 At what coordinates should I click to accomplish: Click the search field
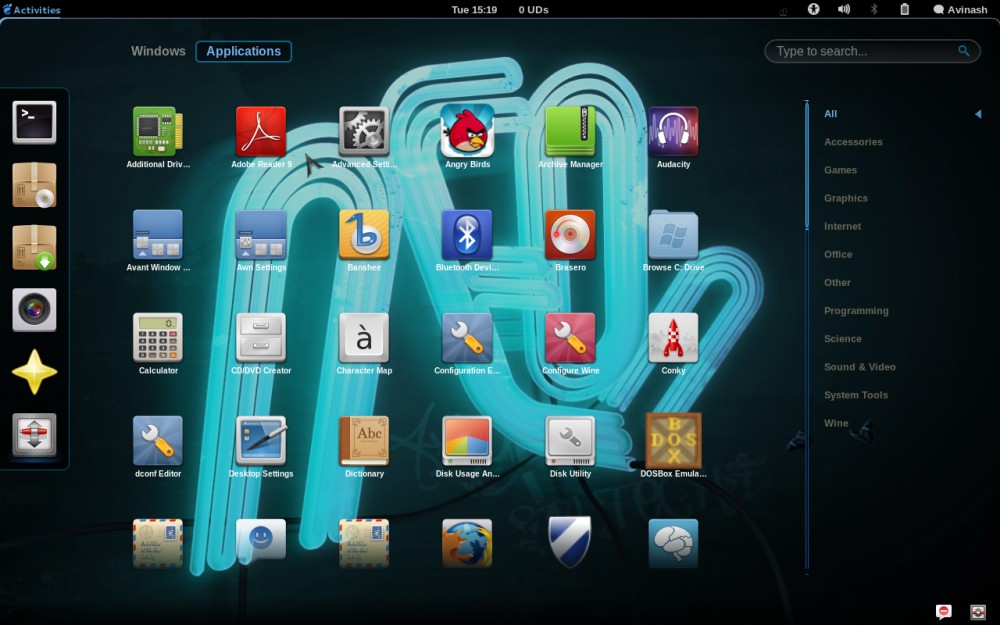coord(872,51)
